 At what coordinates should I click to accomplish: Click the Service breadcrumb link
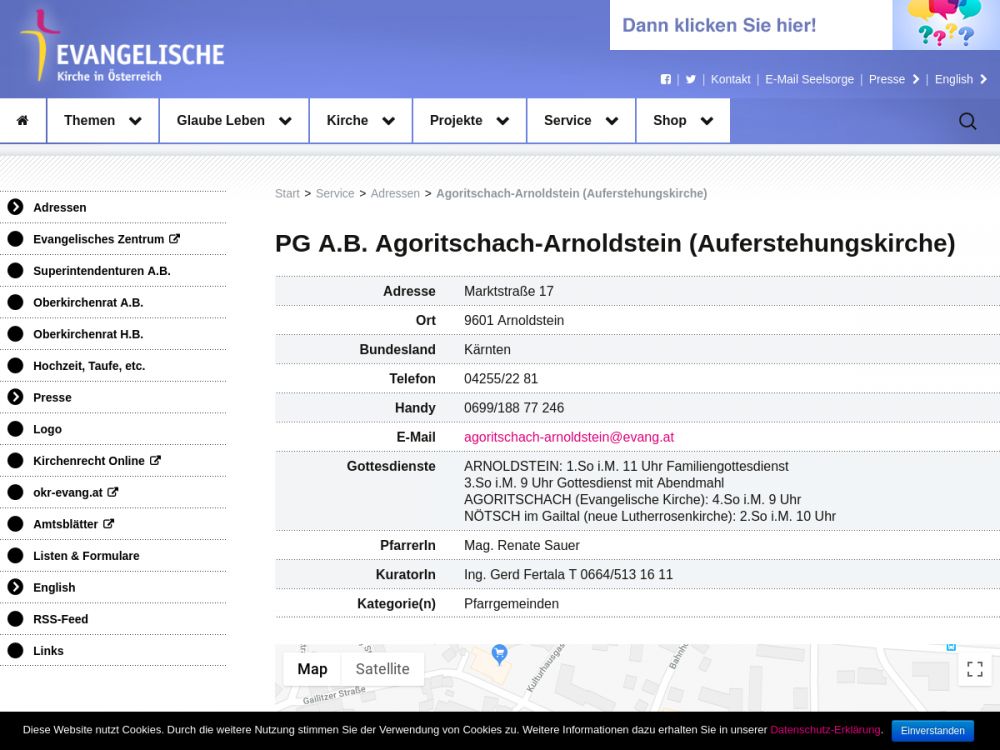pyautogui.click(x=335, y=193)
